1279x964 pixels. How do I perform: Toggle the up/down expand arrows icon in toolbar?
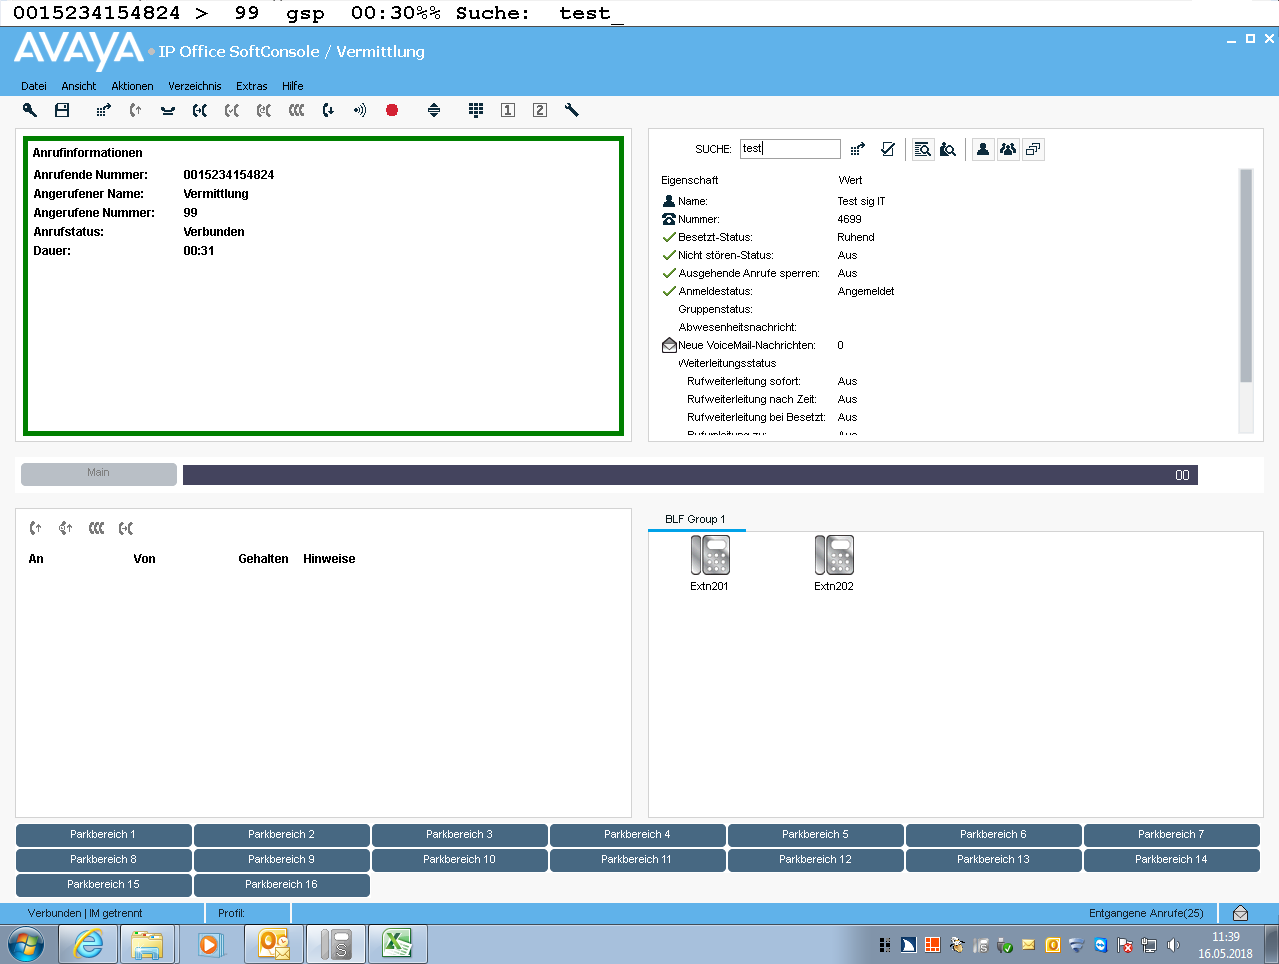coord(434,110)
